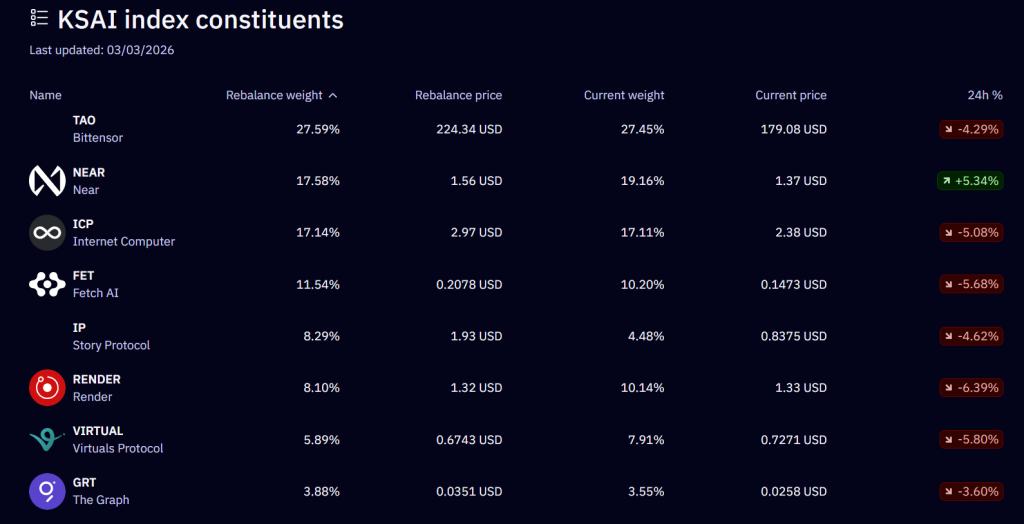Screen dimensions: 1024x524
Task: Click the GRT The Graph name text
Action: coord(100,491)
